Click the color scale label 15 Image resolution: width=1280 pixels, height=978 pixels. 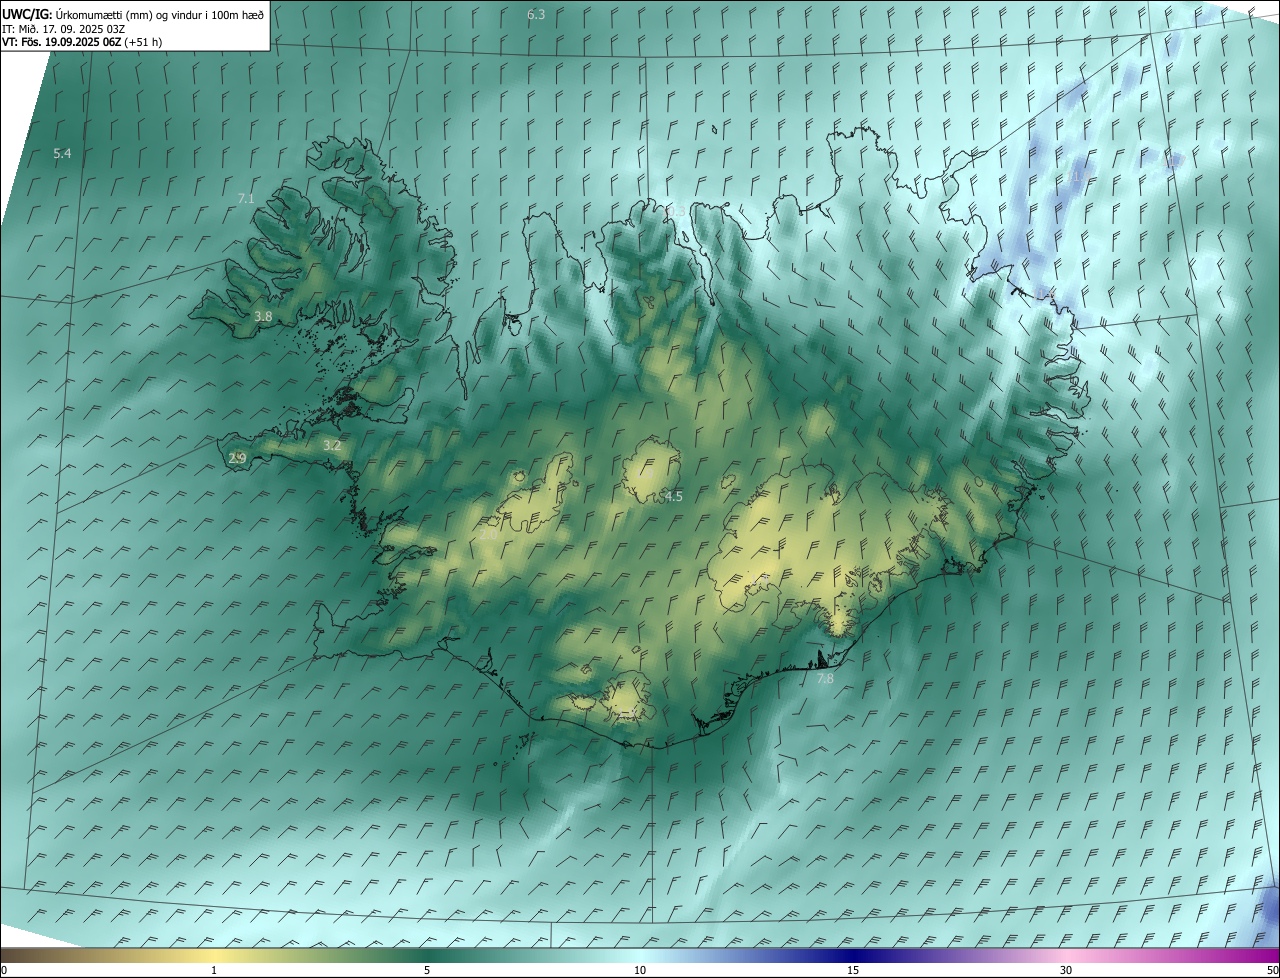853,970
